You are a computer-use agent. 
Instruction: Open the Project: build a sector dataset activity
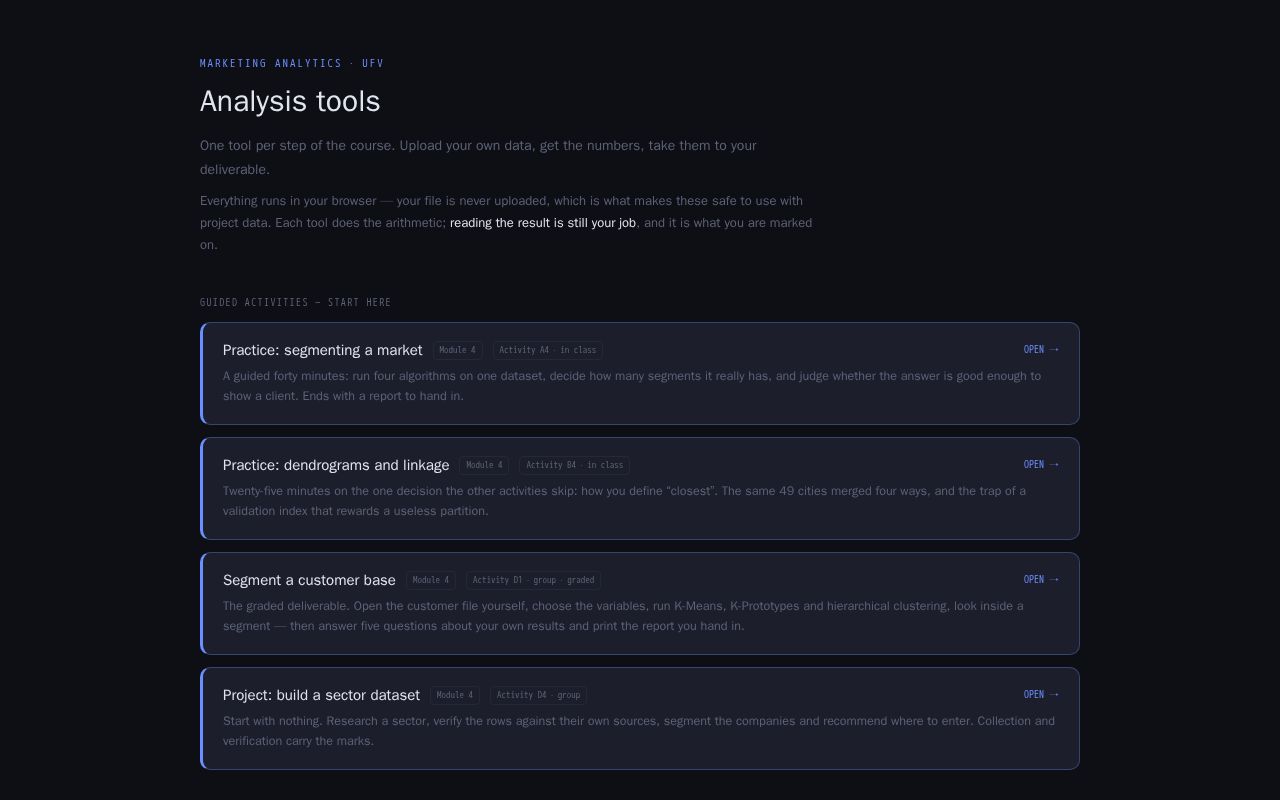point(640,718)
